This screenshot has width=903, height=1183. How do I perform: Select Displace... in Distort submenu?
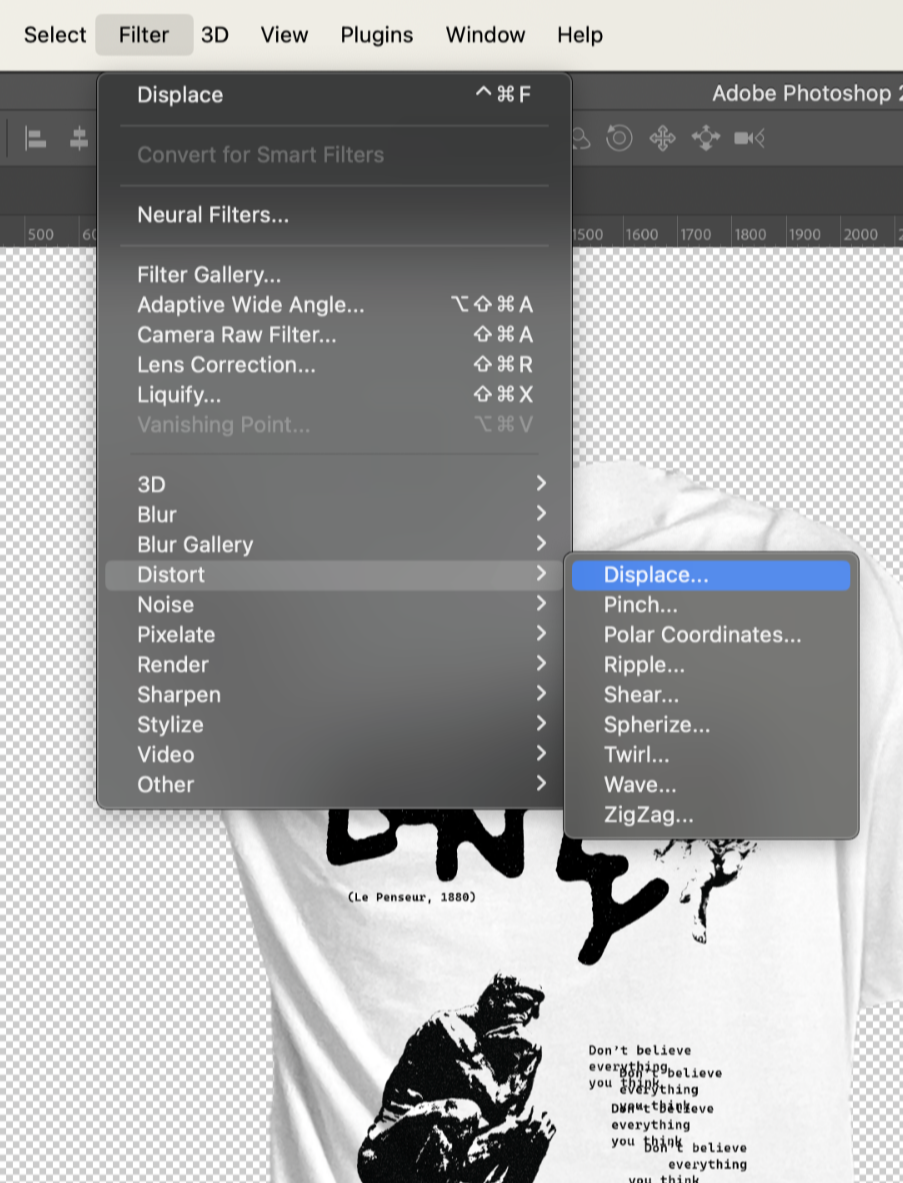[711, 575]
